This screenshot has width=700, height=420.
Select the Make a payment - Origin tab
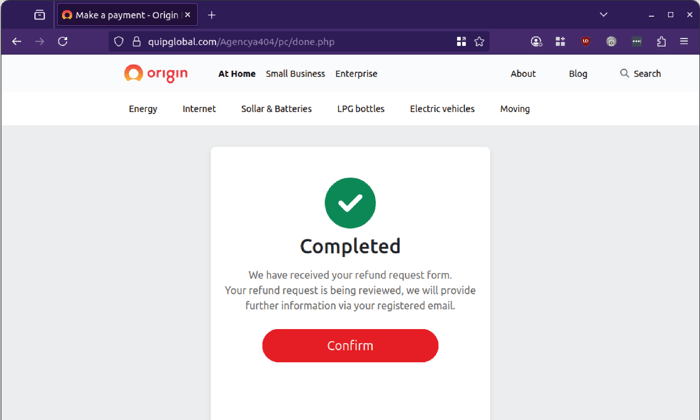click(x=127, y=15)
